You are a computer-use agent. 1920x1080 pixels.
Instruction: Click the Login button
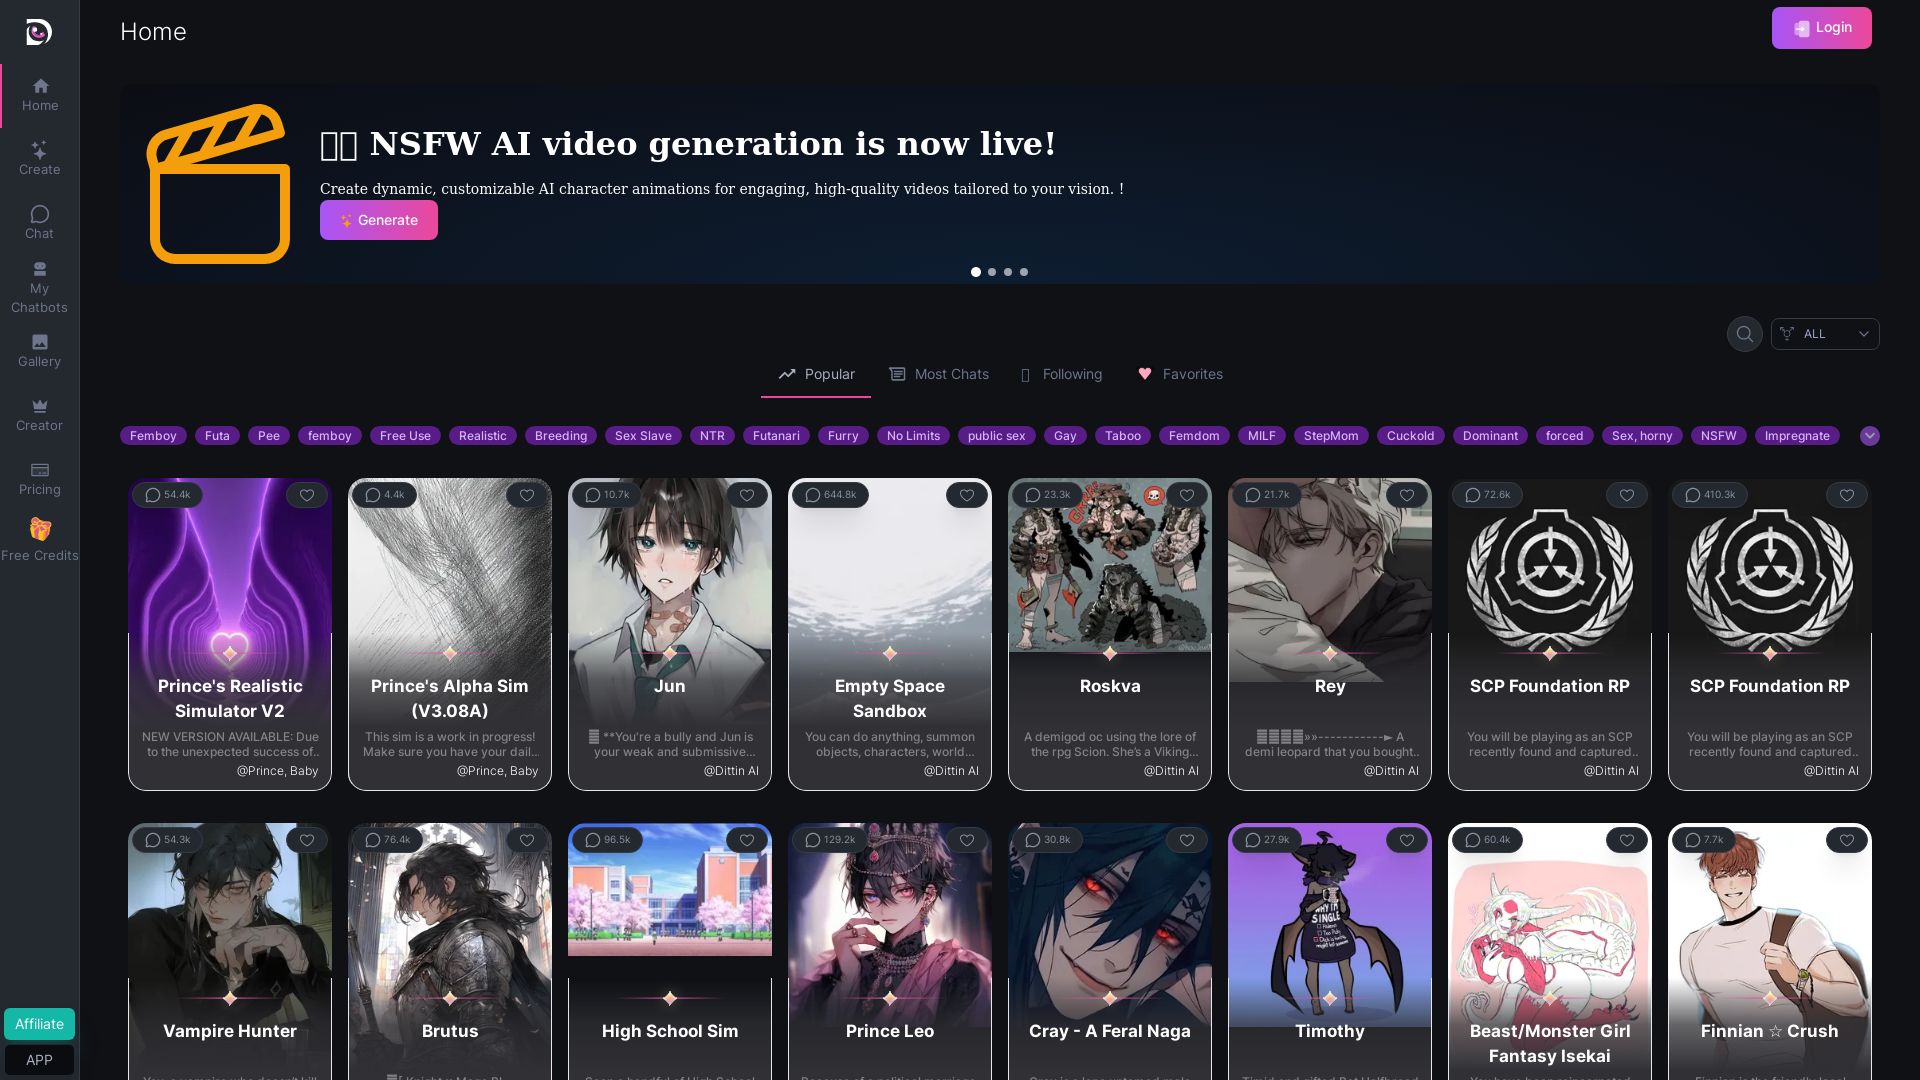click(x=1821, y=28)
